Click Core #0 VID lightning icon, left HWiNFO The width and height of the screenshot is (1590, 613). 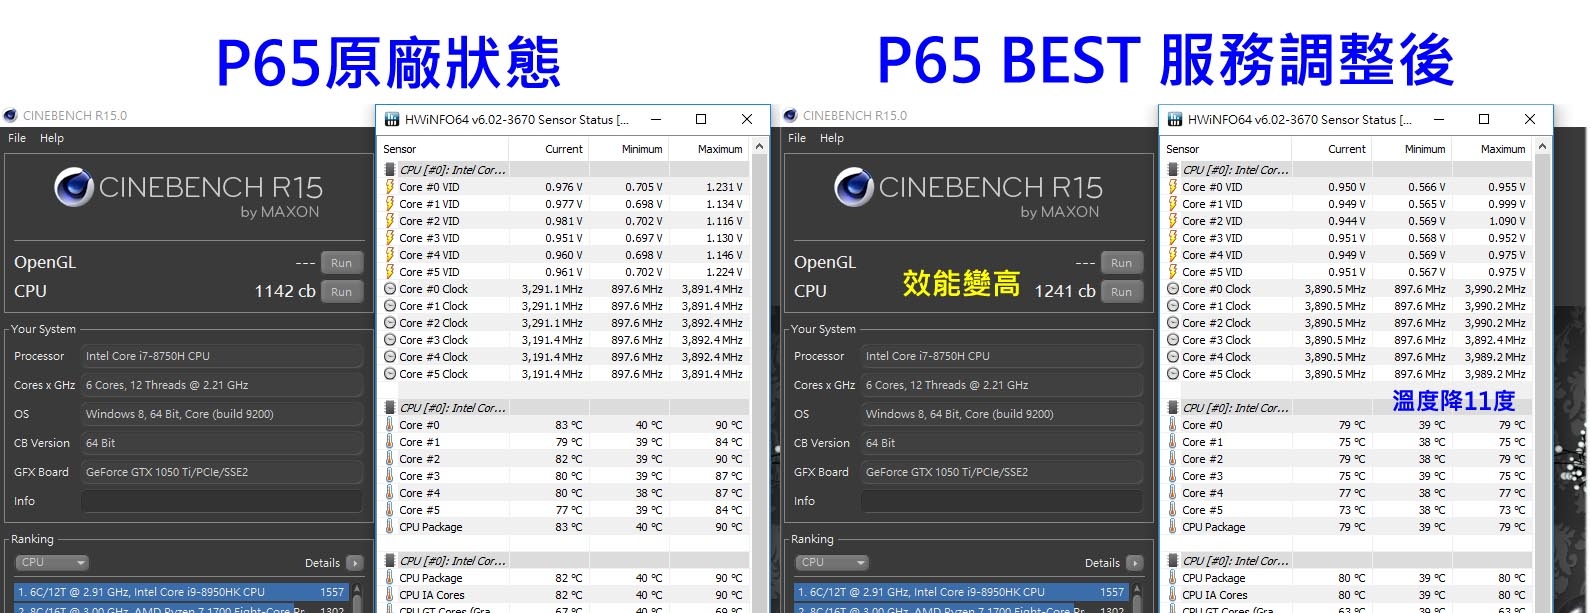click(x=390, y=187)
